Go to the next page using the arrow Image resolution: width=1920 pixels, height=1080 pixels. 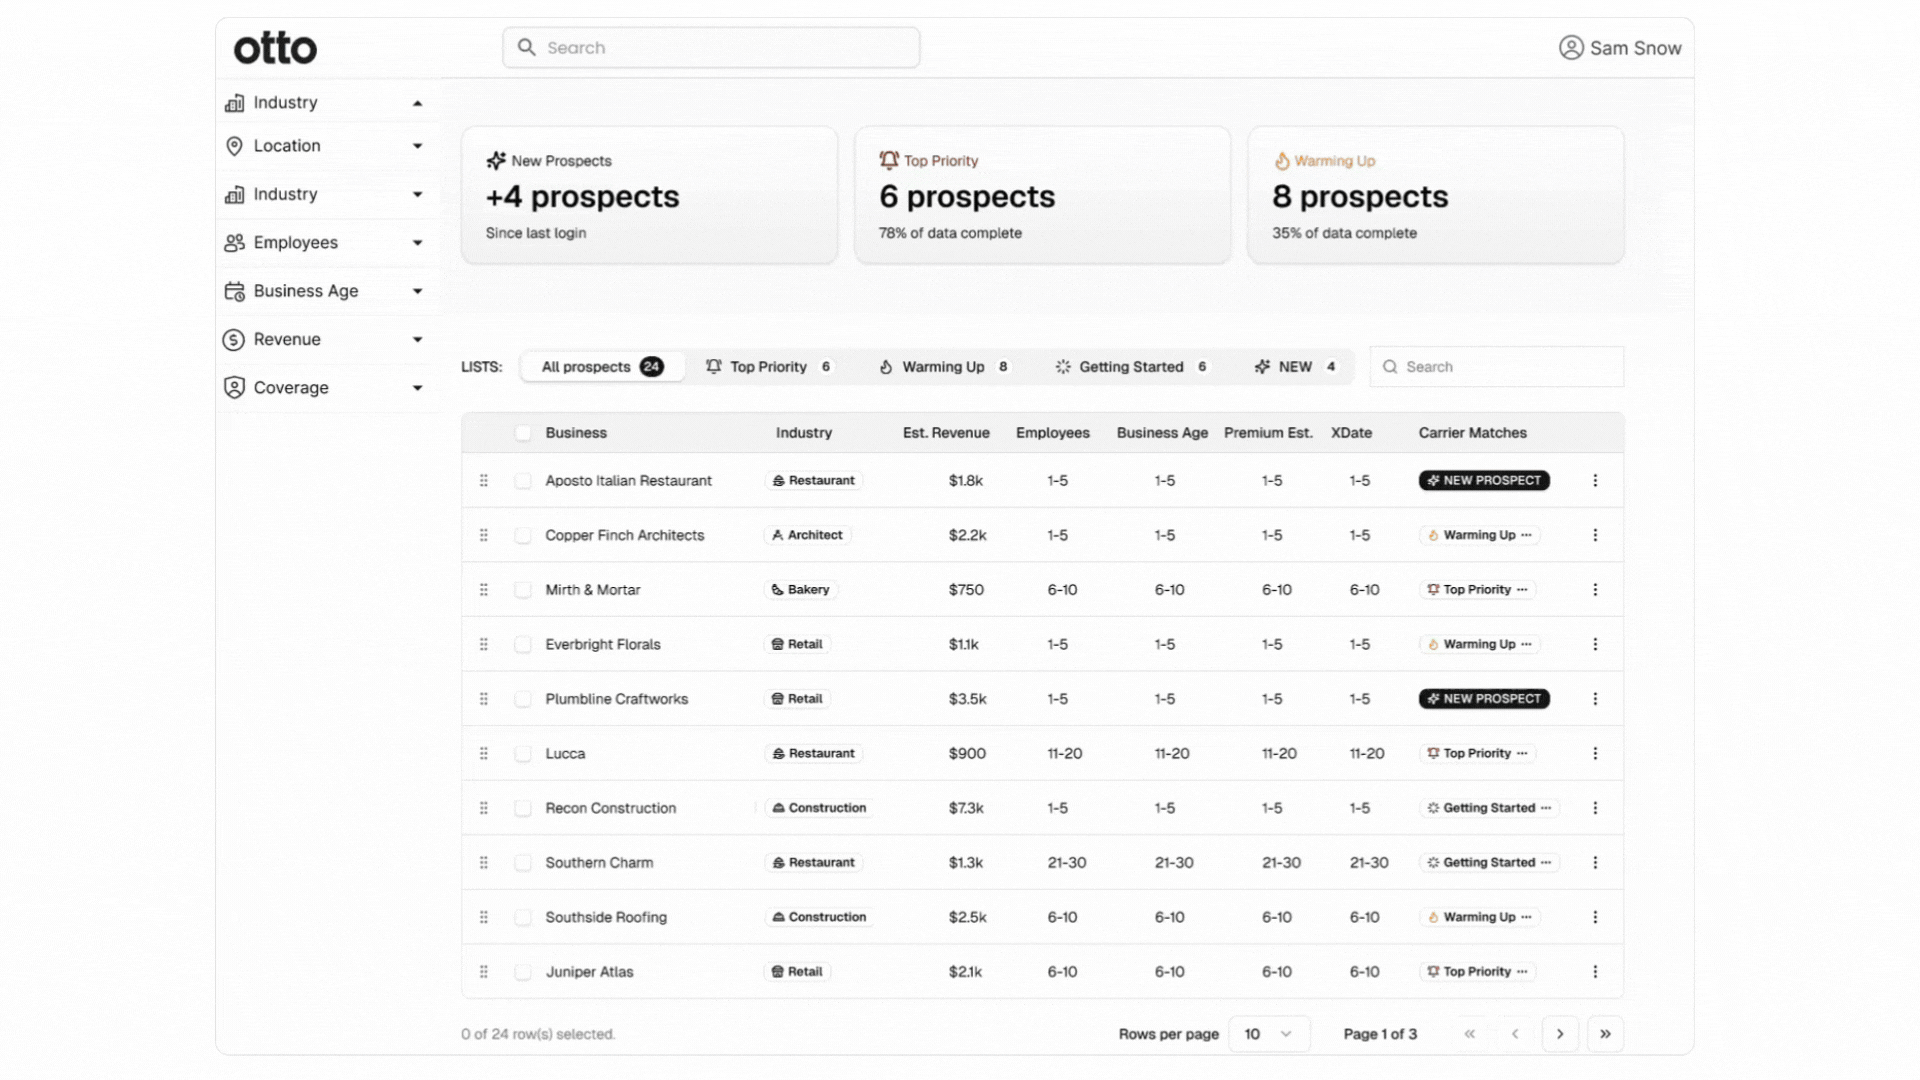[x=1560, y=1034]
